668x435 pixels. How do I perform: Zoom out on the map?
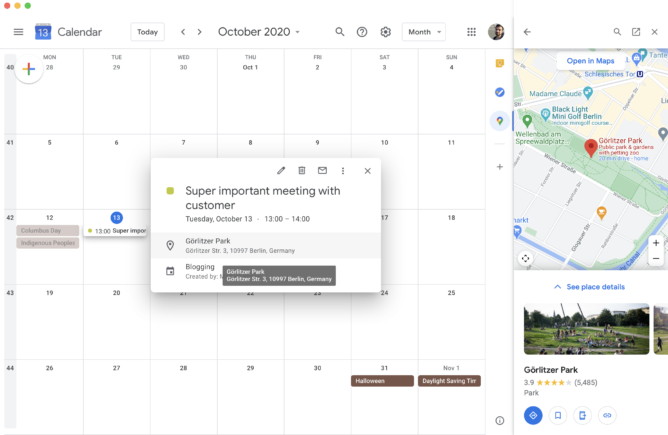pos(656,258)
